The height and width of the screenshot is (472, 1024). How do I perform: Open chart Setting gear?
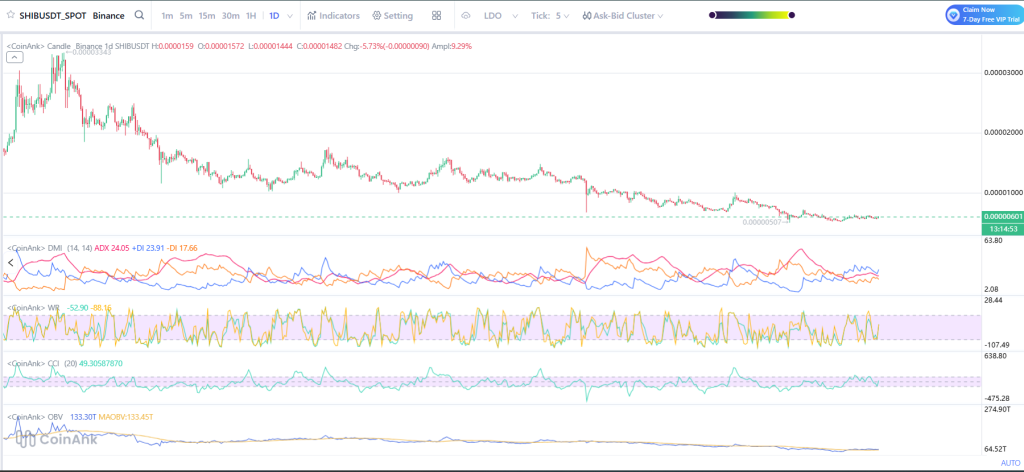click(x=392, y=16)
